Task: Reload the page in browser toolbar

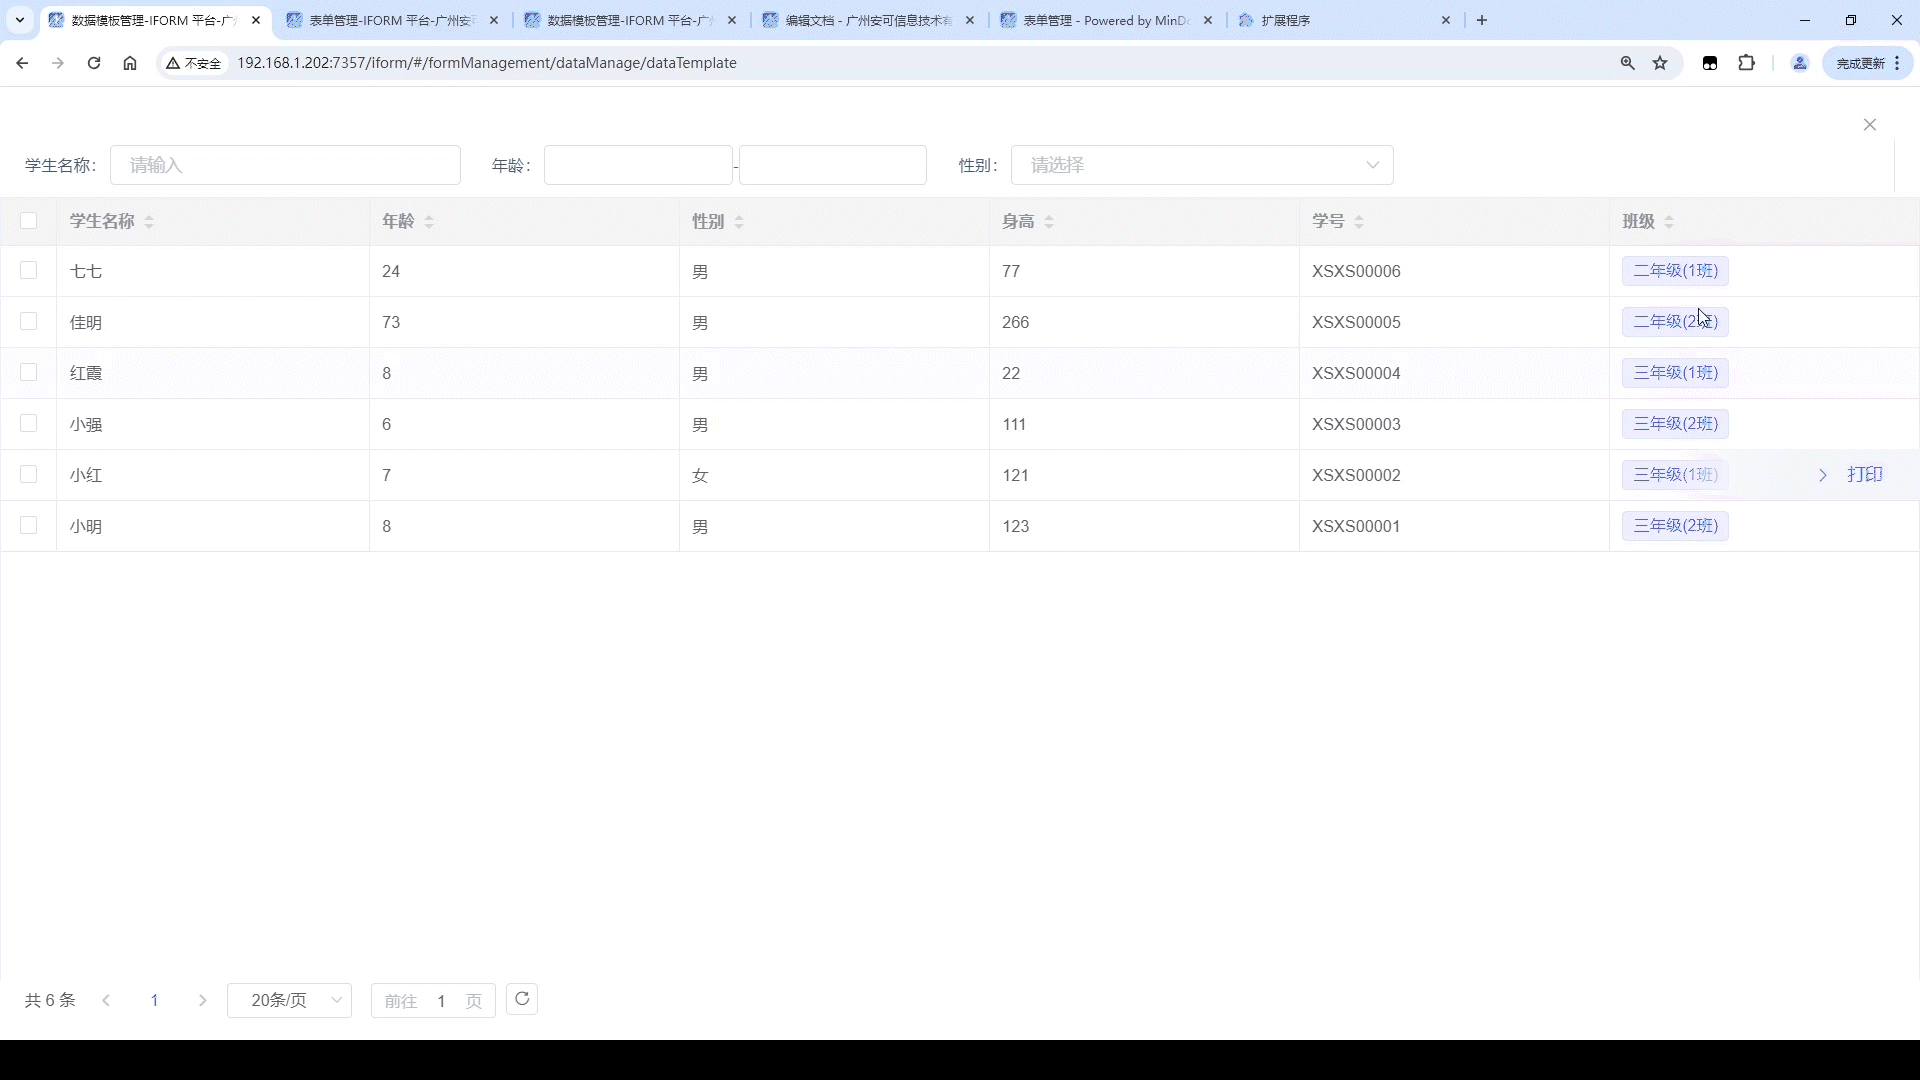Action: 94,63
